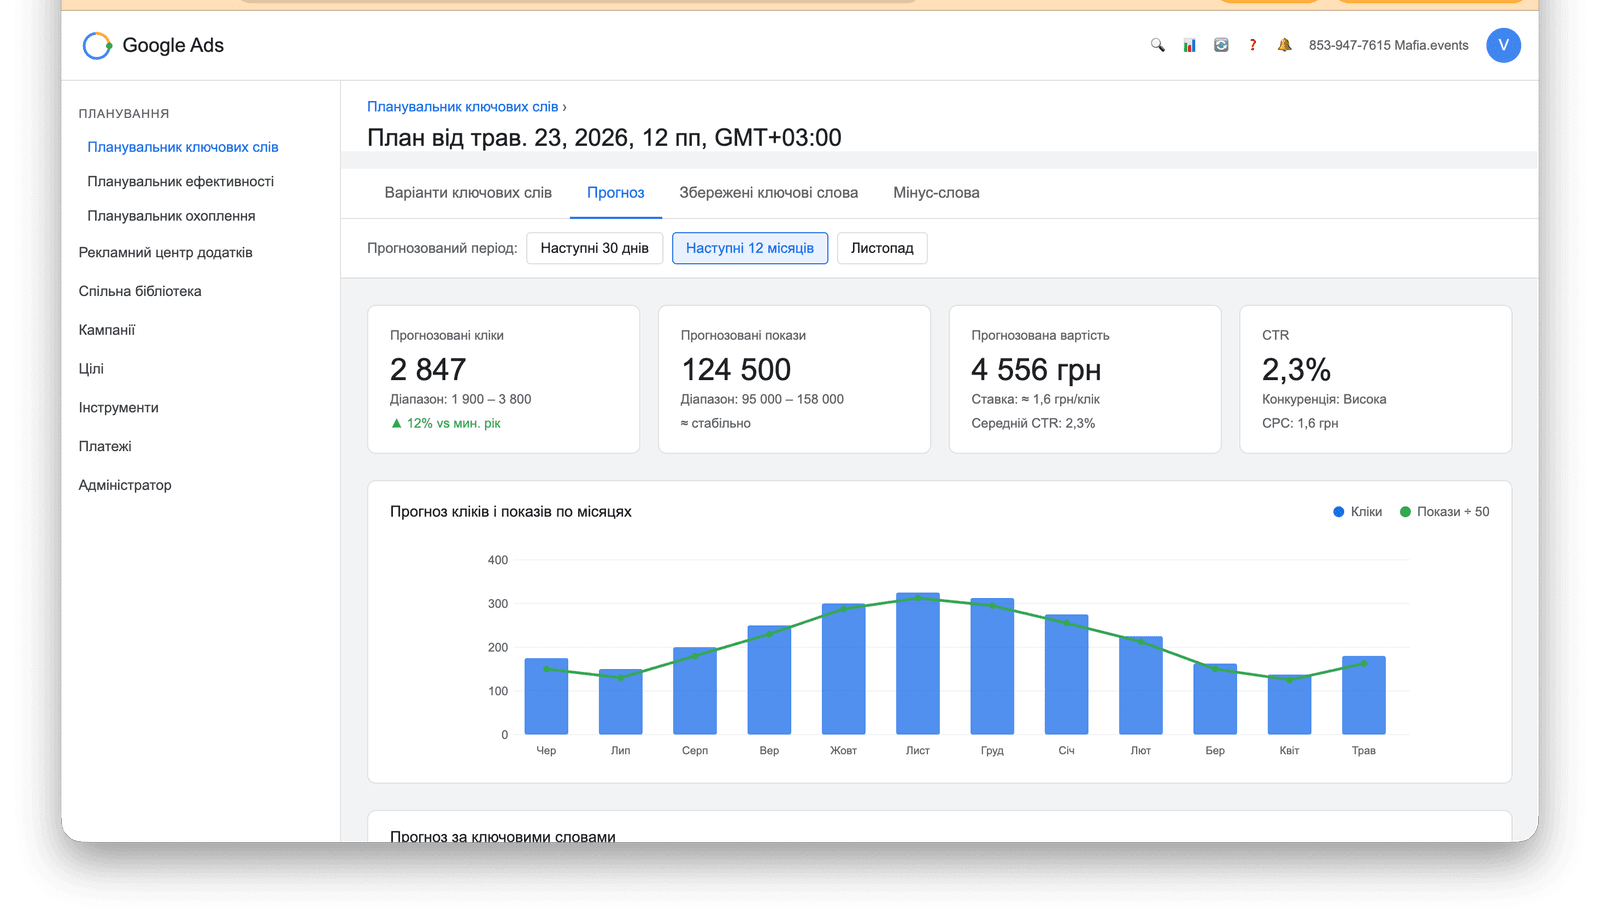Click Прогноз за ключовими словами heading

coord(503,836)
